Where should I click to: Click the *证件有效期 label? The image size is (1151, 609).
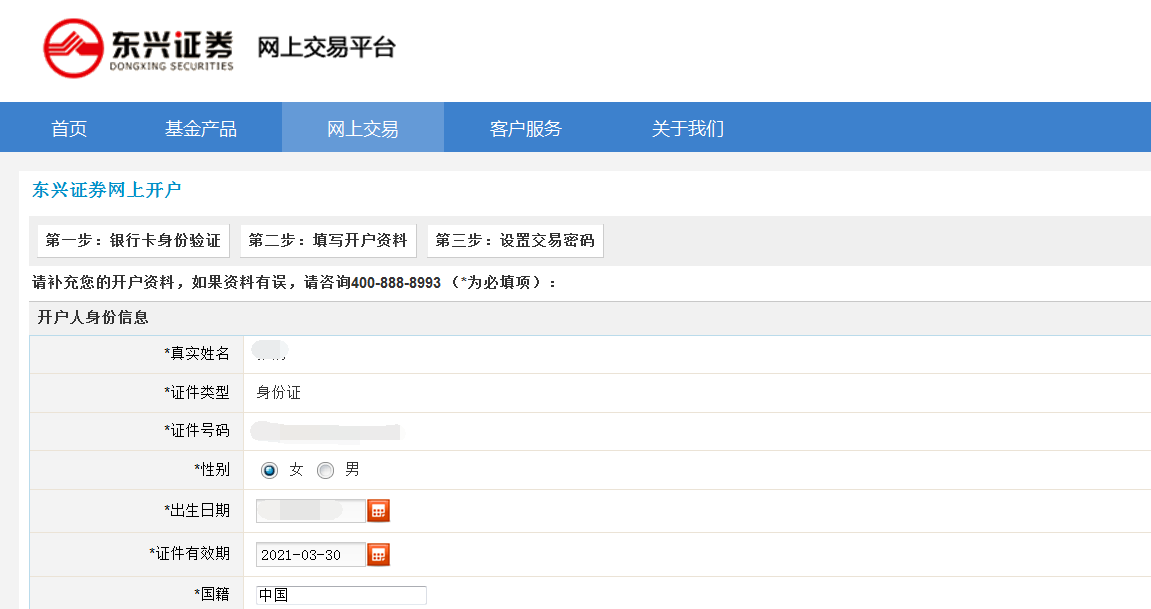point(189,554)
